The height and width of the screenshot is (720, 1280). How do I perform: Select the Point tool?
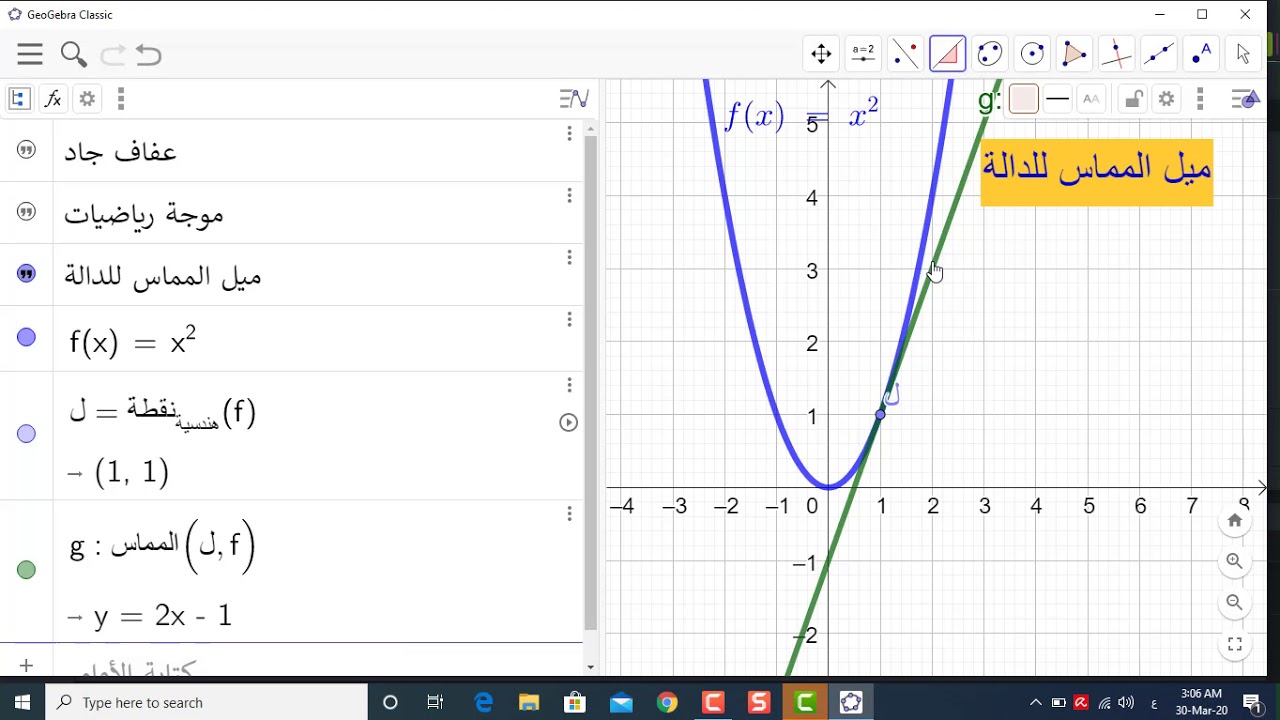tap(1201, 54)
